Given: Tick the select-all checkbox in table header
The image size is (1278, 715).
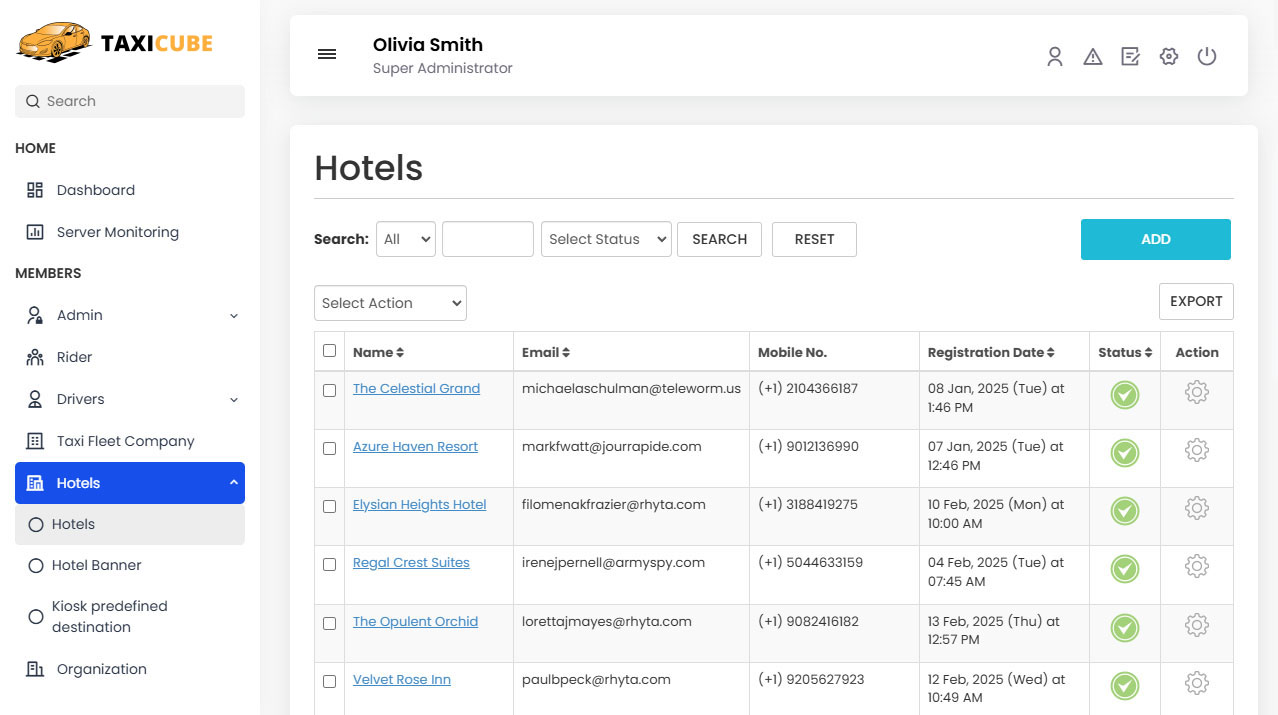Looking at the screenshot, I should pos(330,351).
